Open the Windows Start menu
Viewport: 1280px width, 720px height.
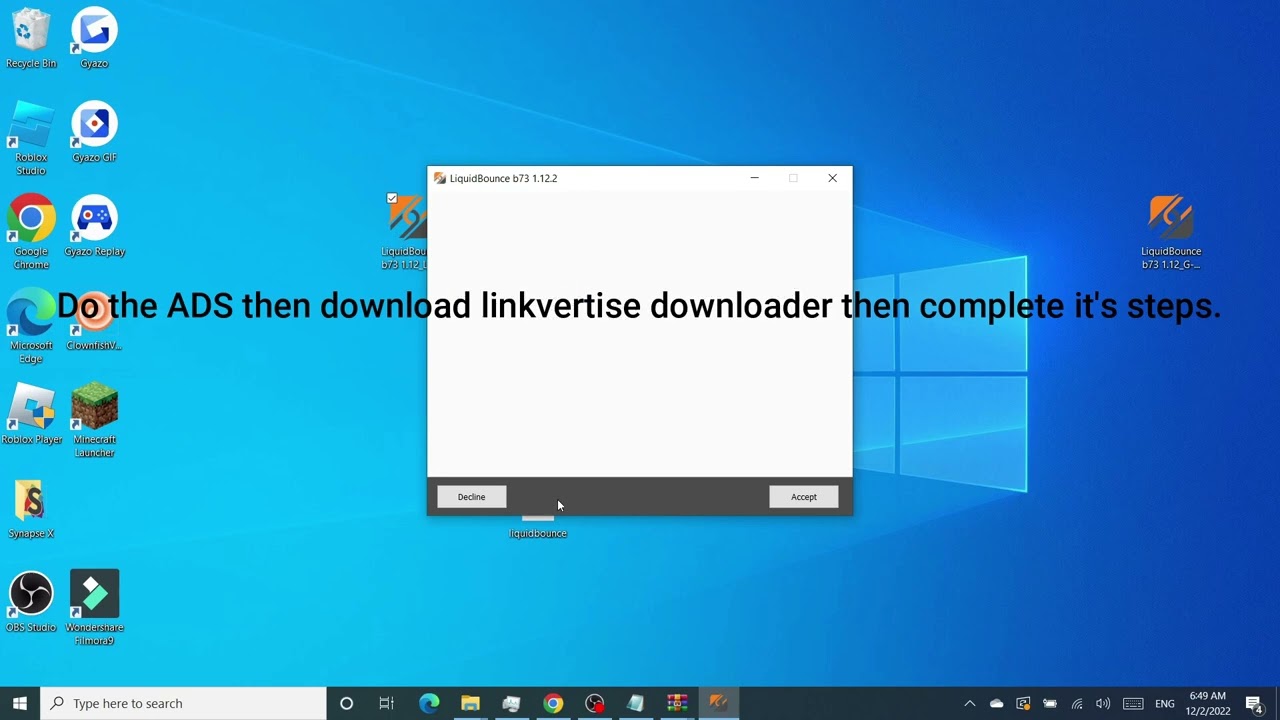20,703
